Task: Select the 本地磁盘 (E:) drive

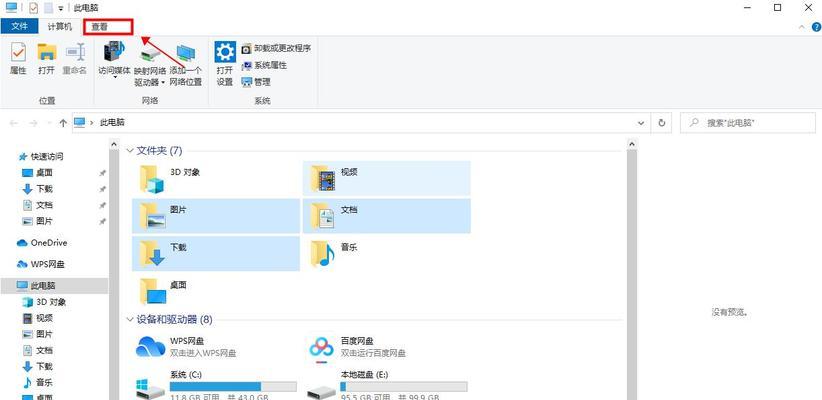Action: click(x=386, y=385)
